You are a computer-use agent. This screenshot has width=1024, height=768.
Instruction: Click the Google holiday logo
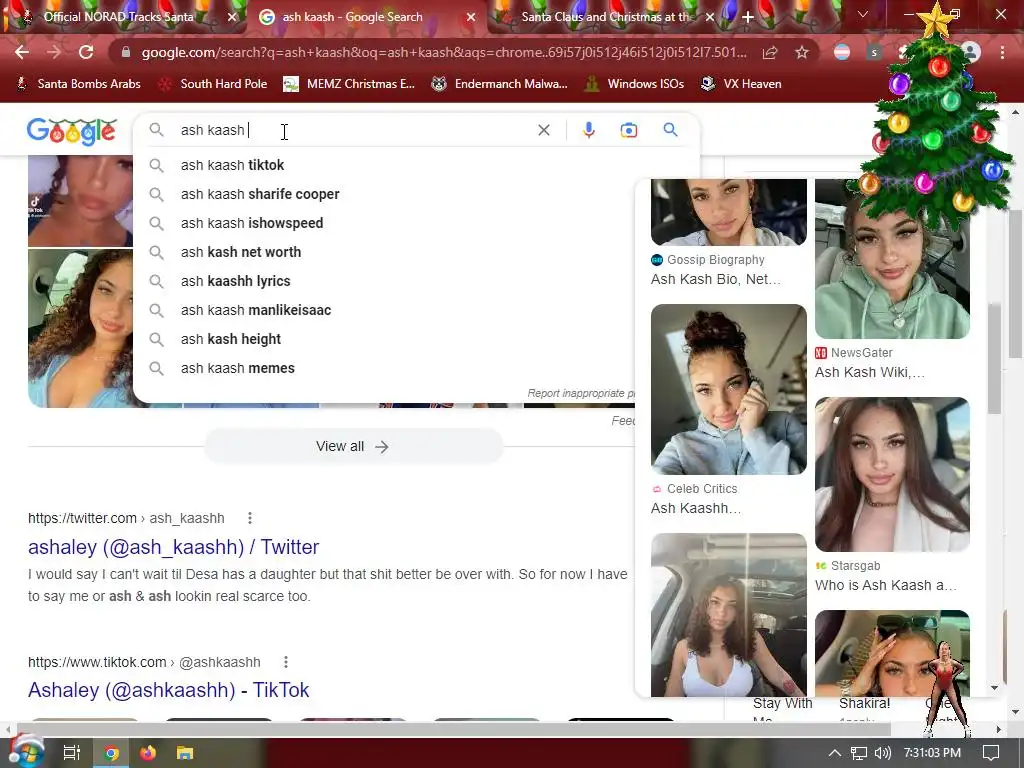(72, 131)
